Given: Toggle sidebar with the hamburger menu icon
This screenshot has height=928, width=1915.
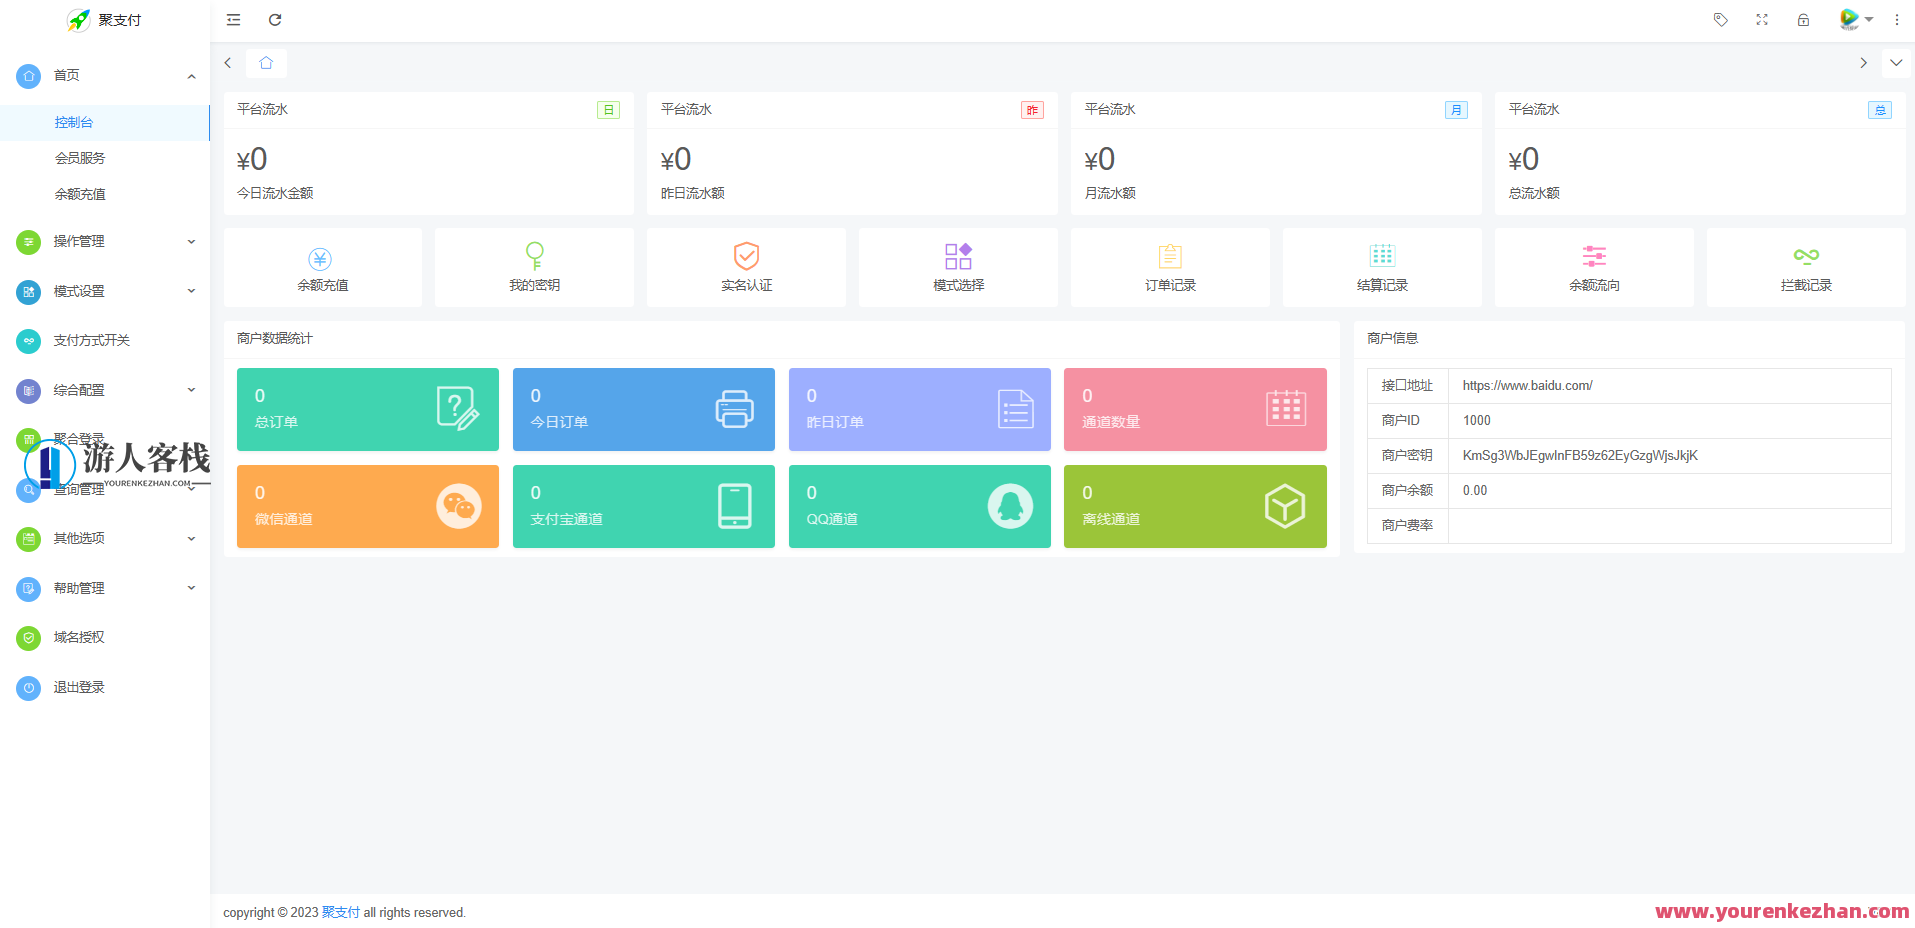Looking at the screenshot, I should point(233,20).
